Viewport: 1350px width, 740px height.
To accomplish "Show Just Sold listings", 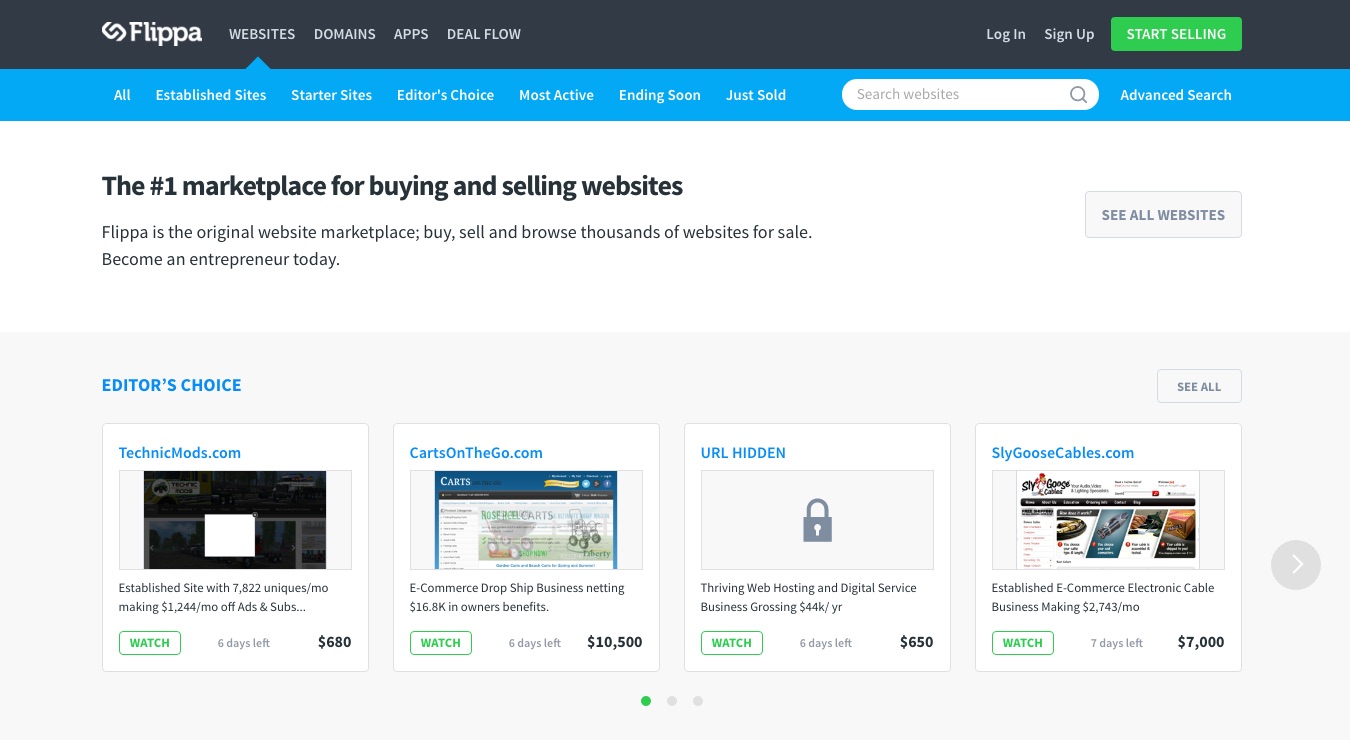I will click(756, 95).
